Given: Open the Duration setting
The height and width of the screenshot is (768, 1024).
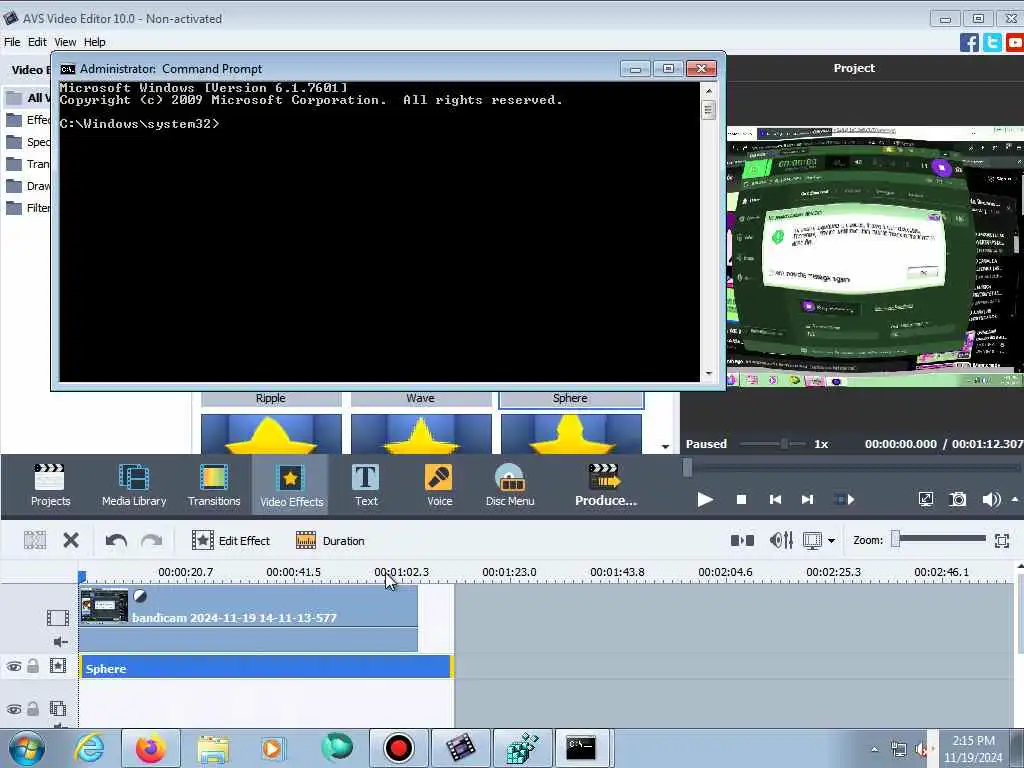Looking at the screenshot, I should (x=330, y=541).
